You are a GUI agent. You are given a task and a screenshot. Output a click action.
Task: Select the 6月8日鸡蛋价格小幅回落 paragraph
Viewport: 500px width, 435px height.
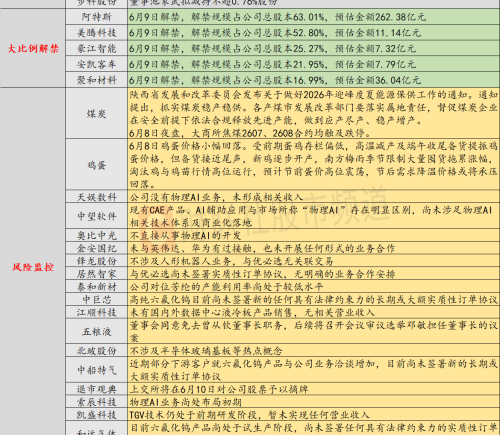(x=313, y=165)
